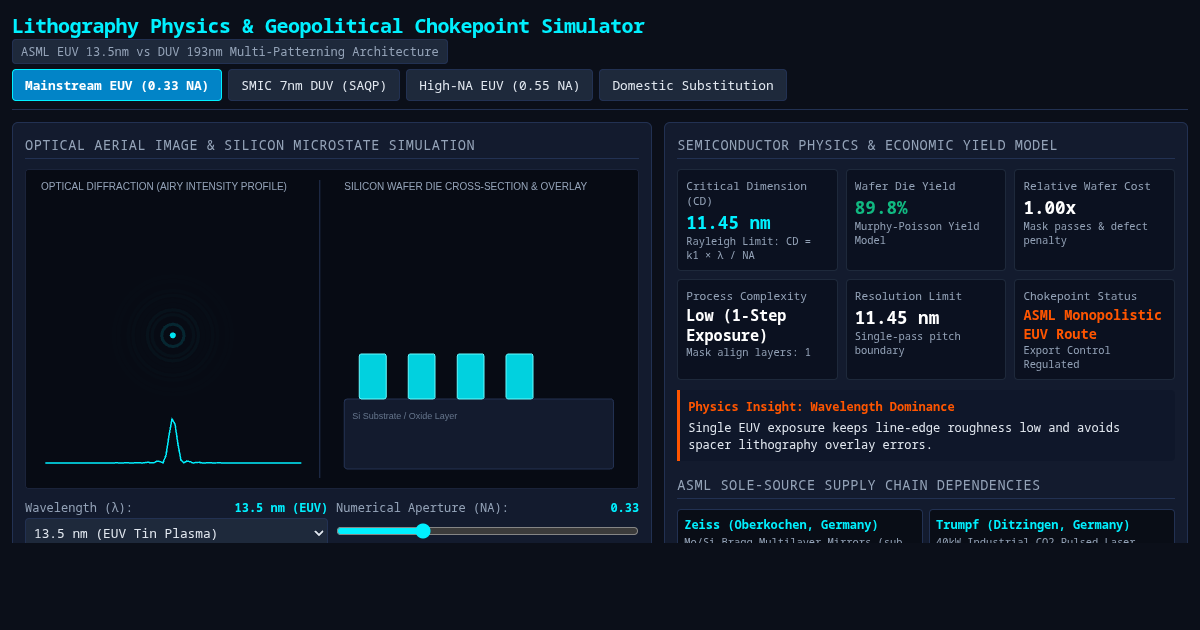1200x630 pixels.
Task: Click the Semiconductor Physics & Economic Yield heading
Action: pos(867,145)
